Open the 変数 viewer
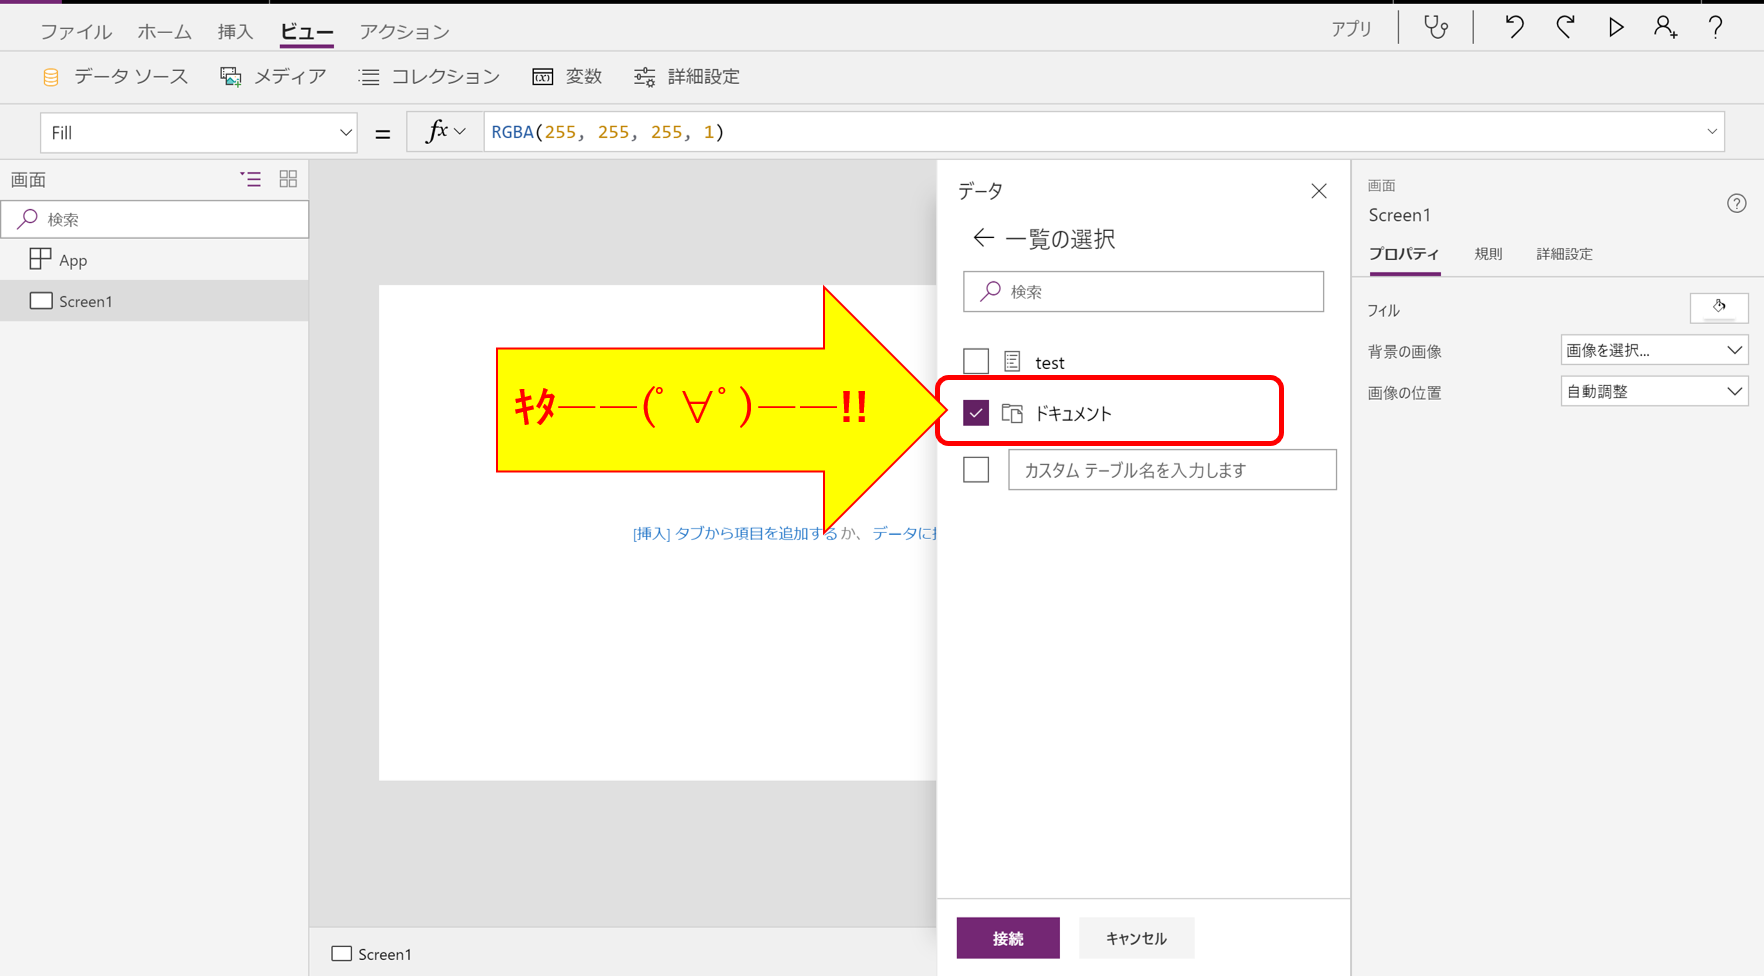Screen dimensions: 1764x976 tap(567, 76)
